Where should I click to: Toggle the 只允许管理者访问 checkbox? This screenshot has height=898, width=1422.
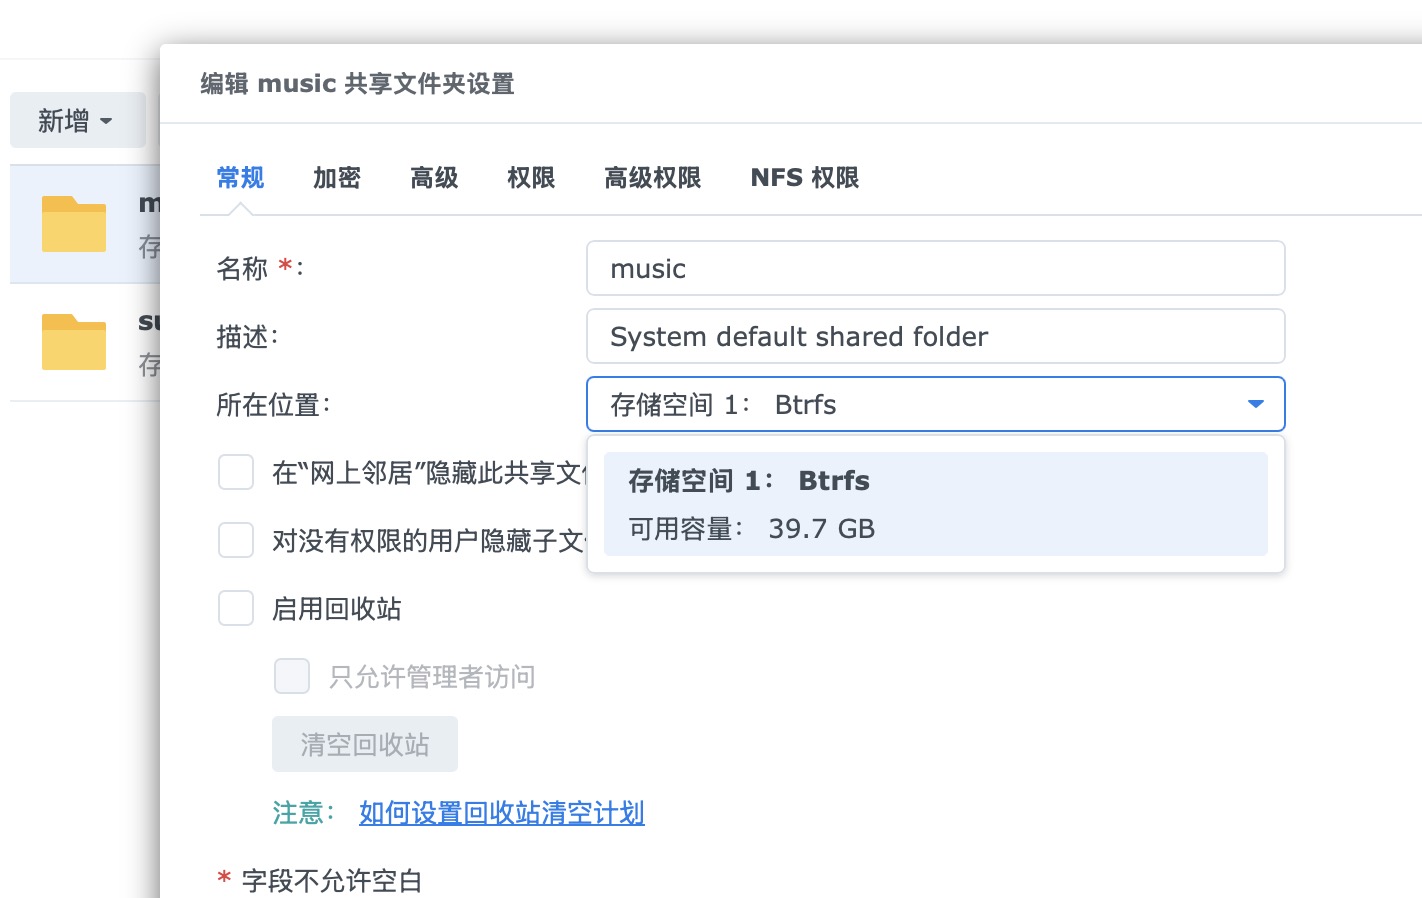(292, 676)
